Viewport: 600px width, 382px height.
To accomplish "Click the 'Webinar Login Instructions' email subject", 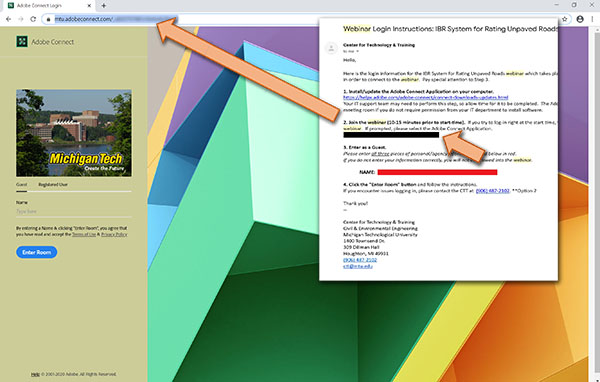I will pos(450,29).
